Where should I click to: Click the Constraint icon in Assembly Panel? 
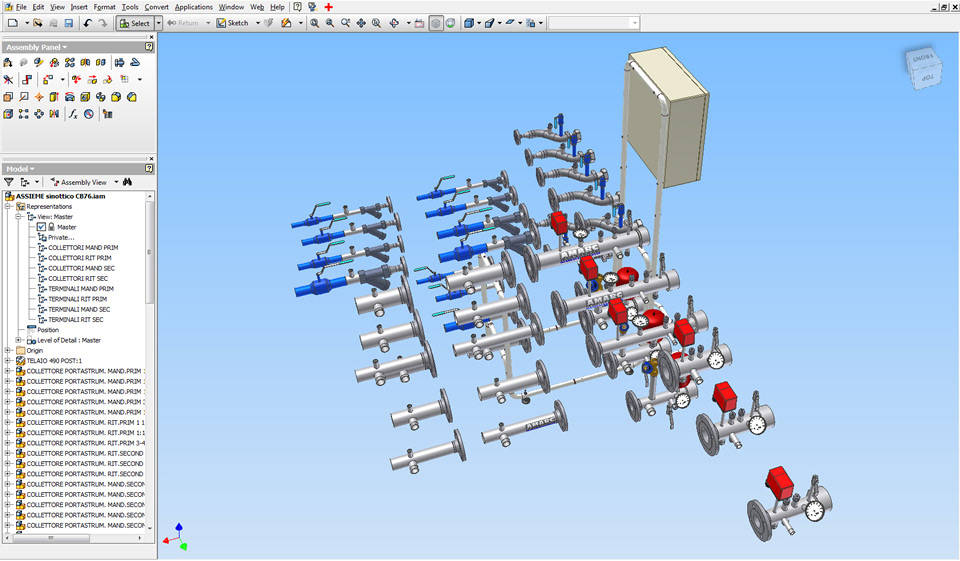click(x=26, y=80)
